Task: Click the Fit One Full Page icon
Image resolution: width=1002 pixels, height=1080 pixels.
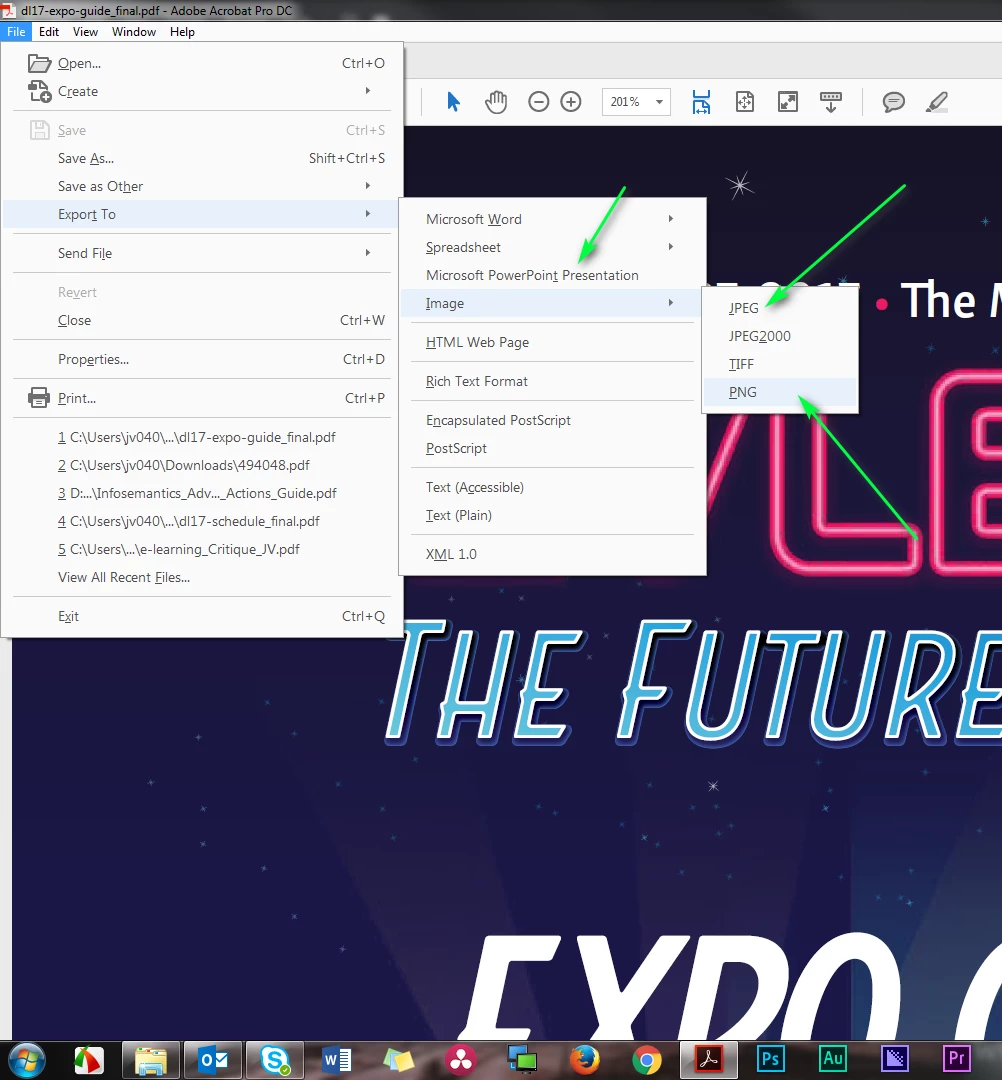Action: tap(744, 102)
